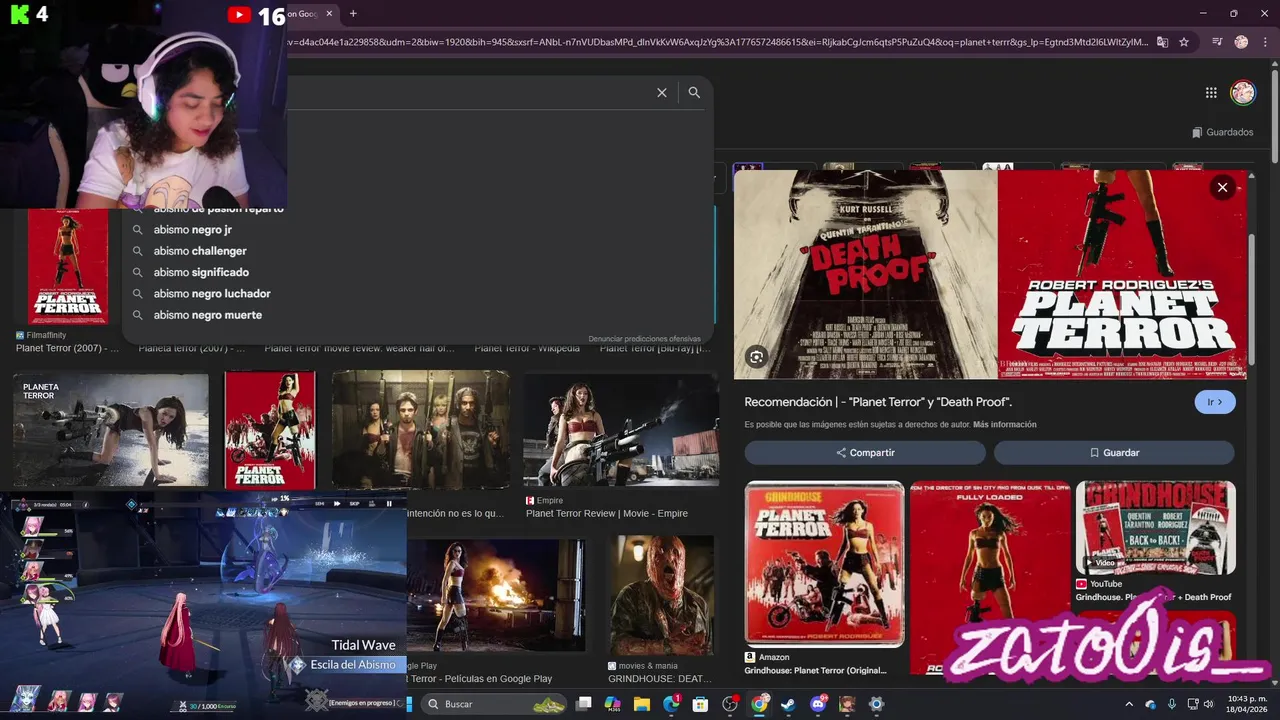Click "Planet Terror Review | Movie - Empire"
This screenshot has height=720, width=1280.
(x=607, y=513)
